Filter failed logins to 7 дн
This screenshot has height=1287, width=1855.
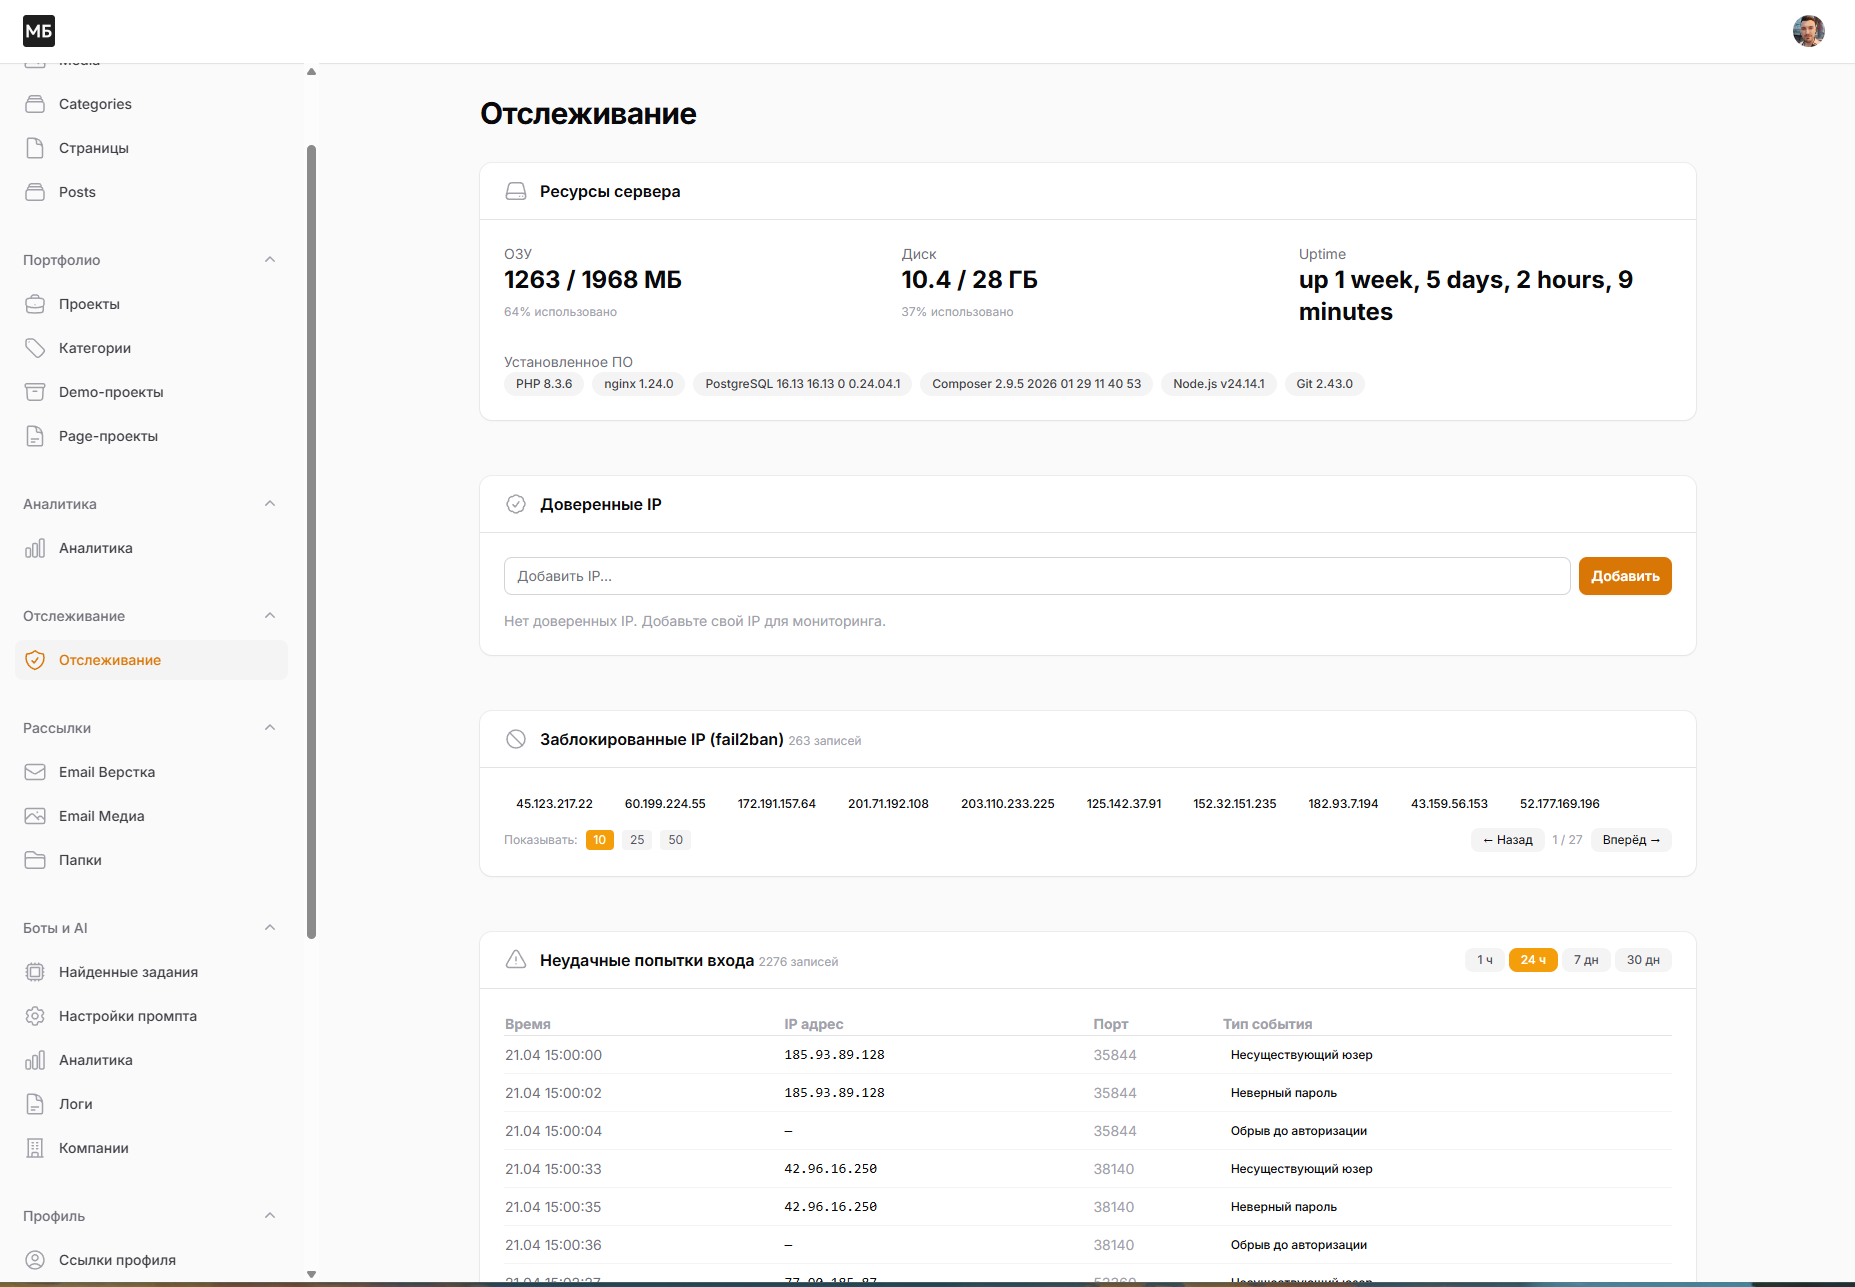pos(1586,960)
